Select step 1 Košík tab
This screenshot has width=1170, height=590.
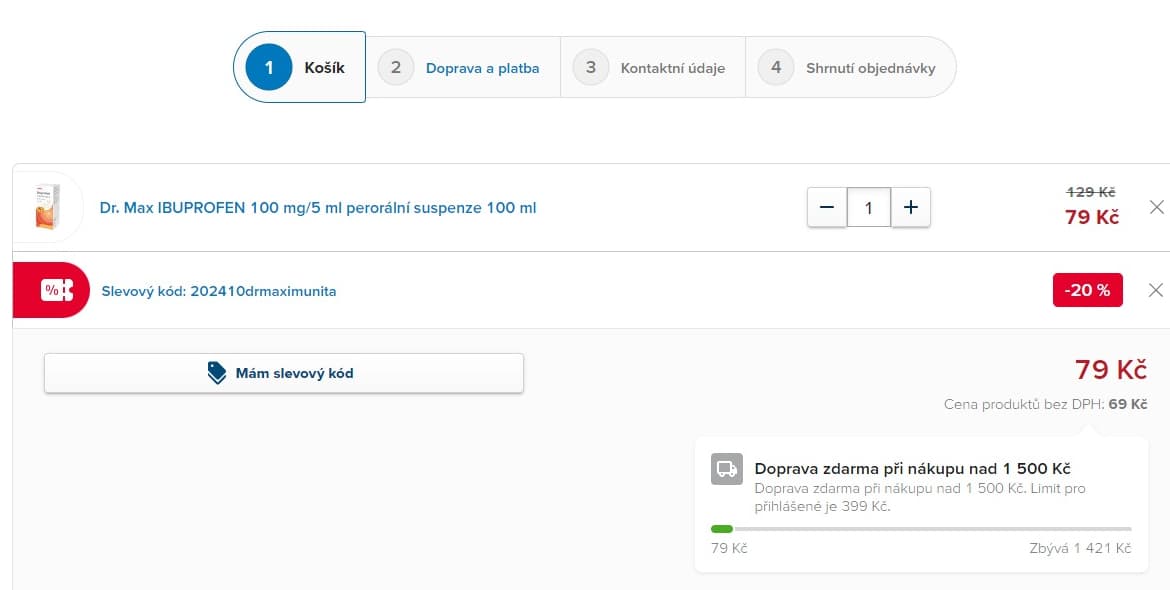click(299, 67)
